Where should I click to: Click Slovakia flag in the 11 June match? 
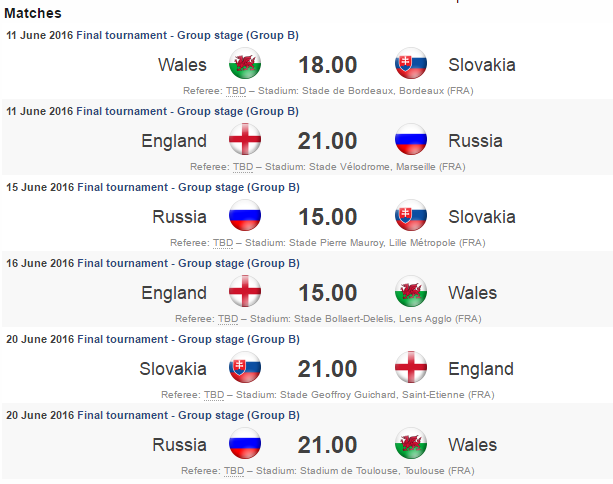pos(411,65)
